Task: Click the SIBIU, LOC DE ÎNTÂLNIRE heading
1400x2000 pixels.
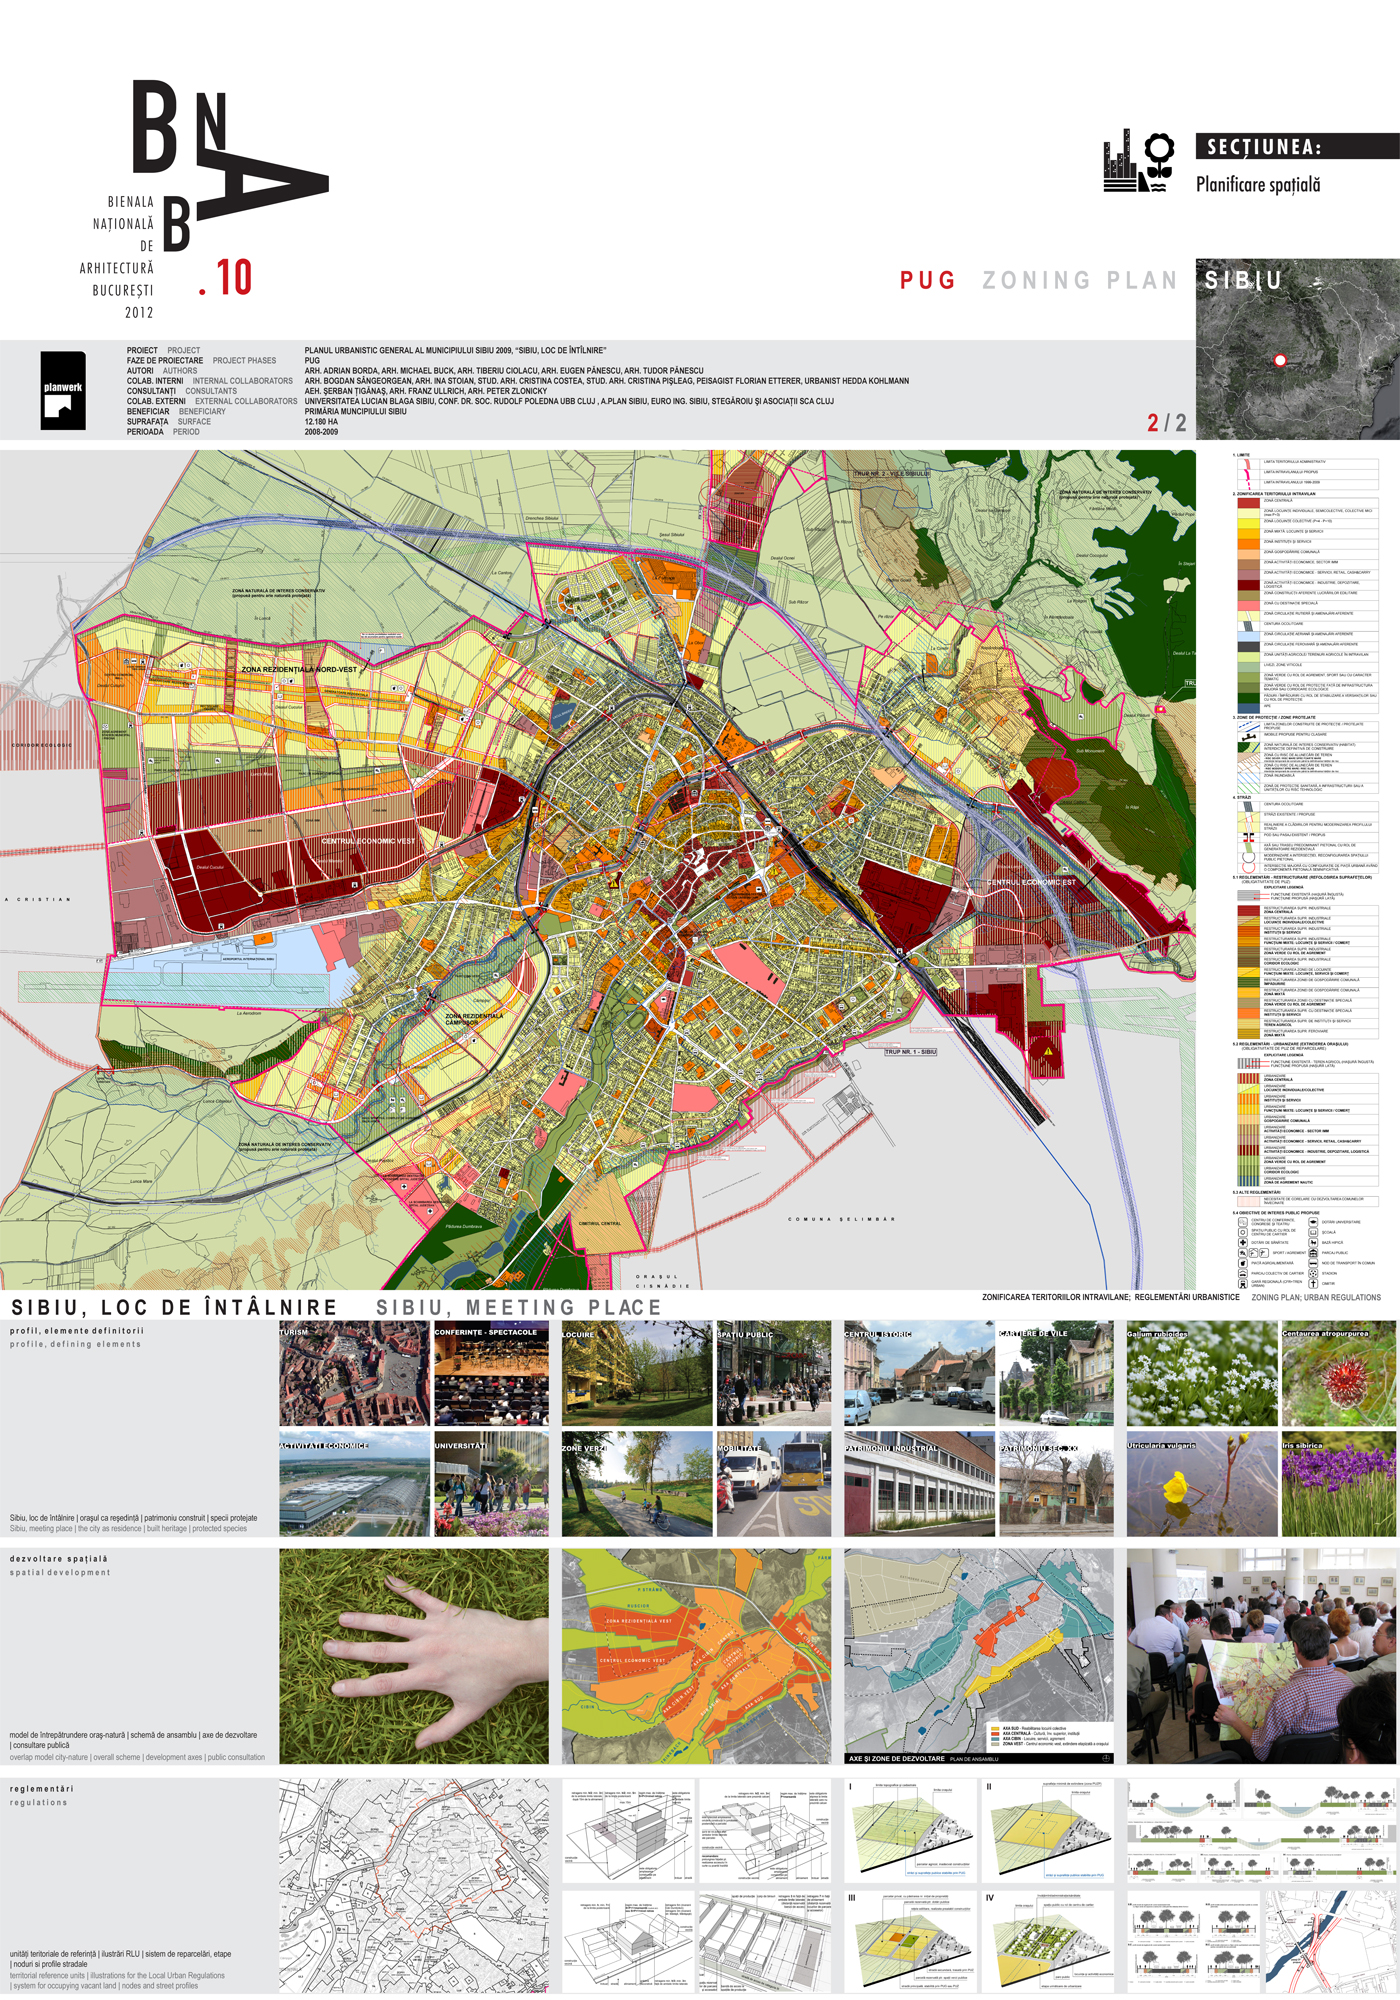Action: (174, 1307)
